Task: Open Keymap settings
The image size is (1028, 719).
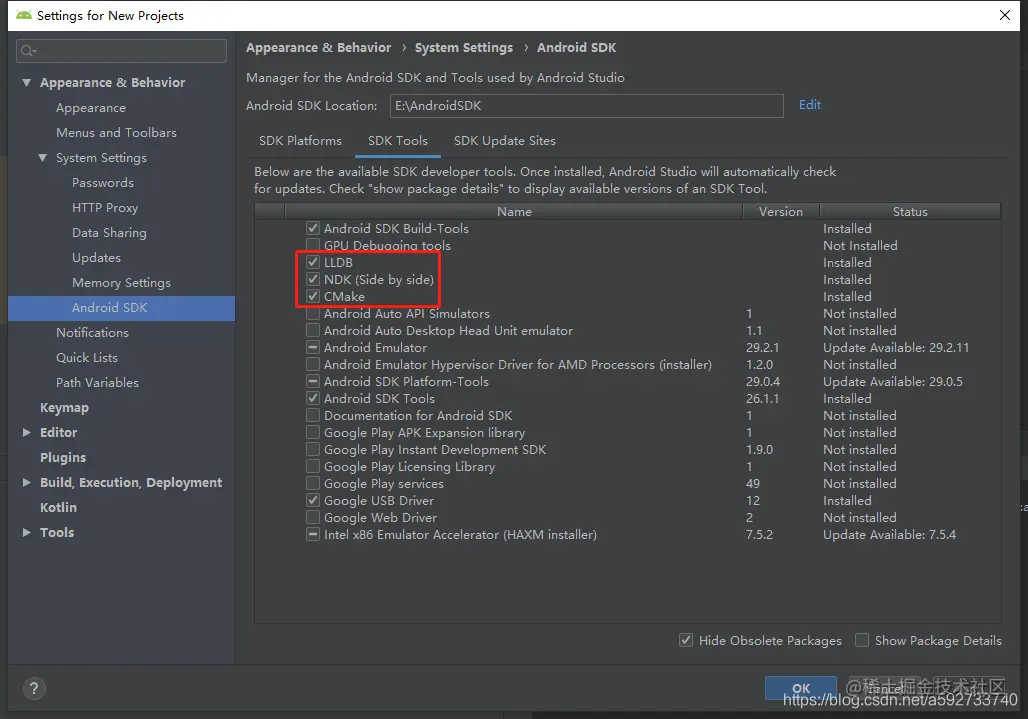Action: point(64,408)
